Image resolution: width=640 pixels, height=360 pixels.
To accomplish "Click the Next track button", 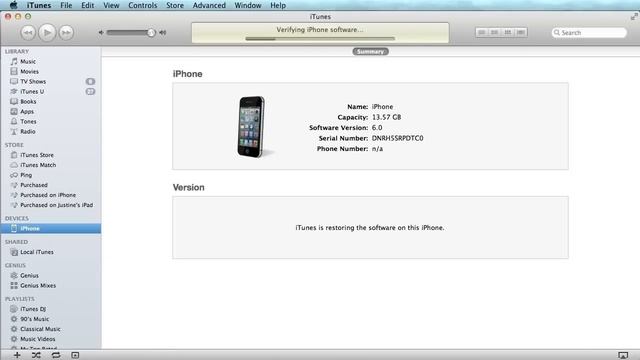I will pyautogui.click(x=66, y=32).
